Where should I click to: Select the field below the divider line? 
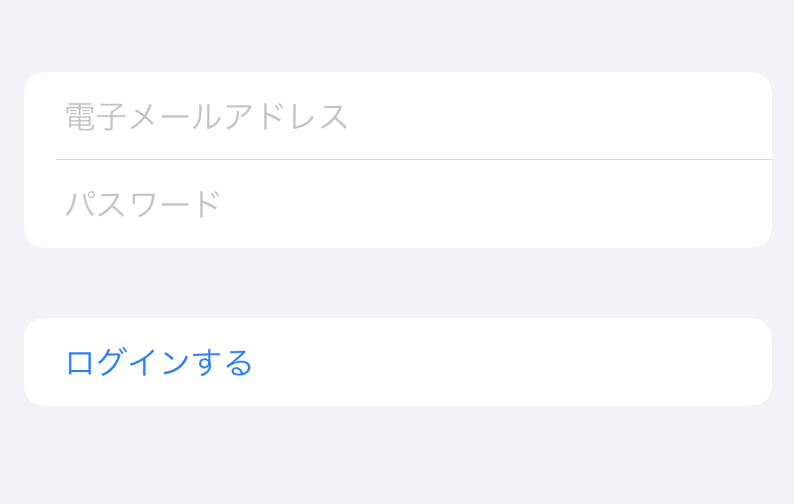(398, 204)
